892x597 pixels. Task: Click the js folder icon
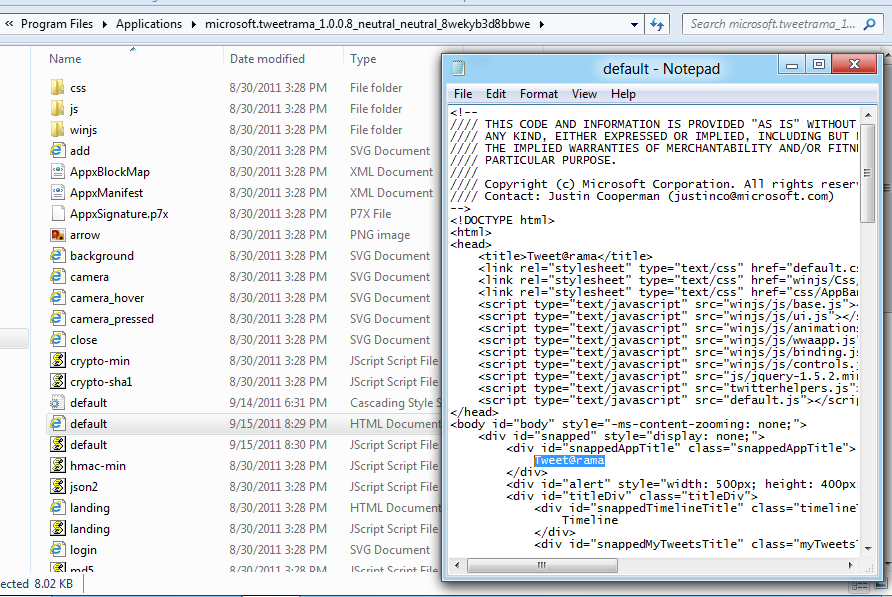[57, 109]
